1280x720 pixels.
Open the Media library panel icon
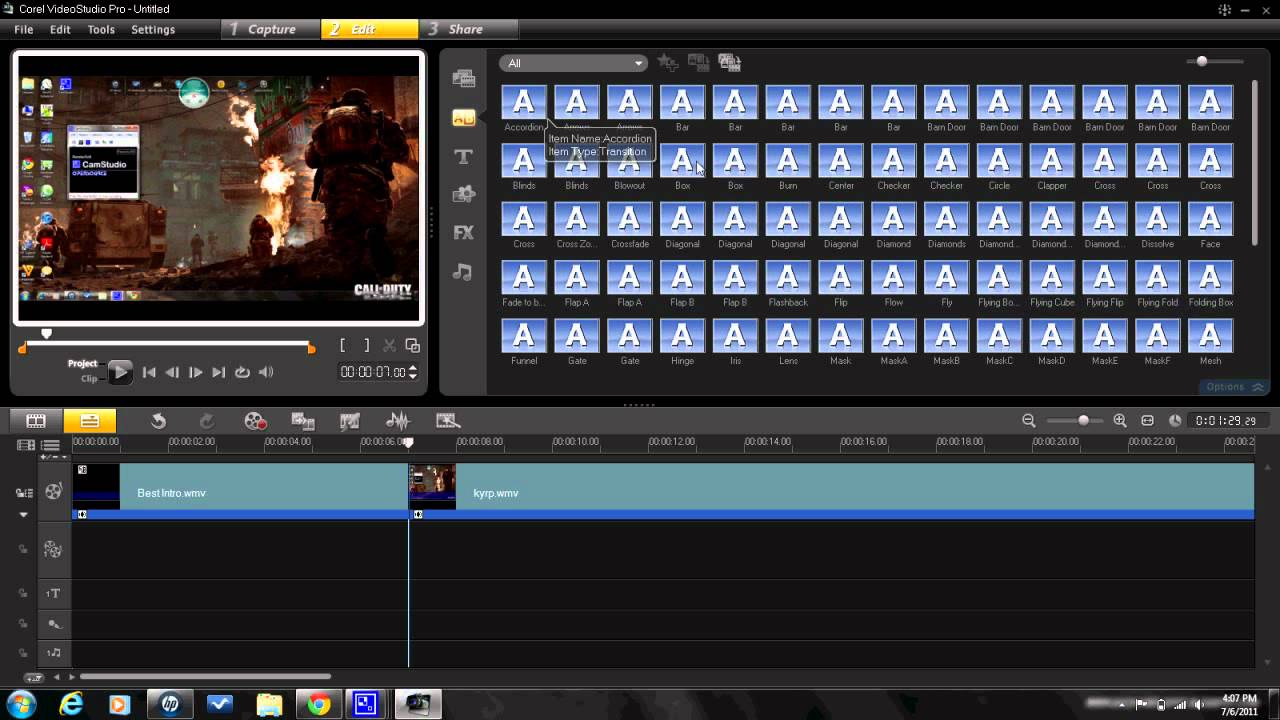[463, 78]
